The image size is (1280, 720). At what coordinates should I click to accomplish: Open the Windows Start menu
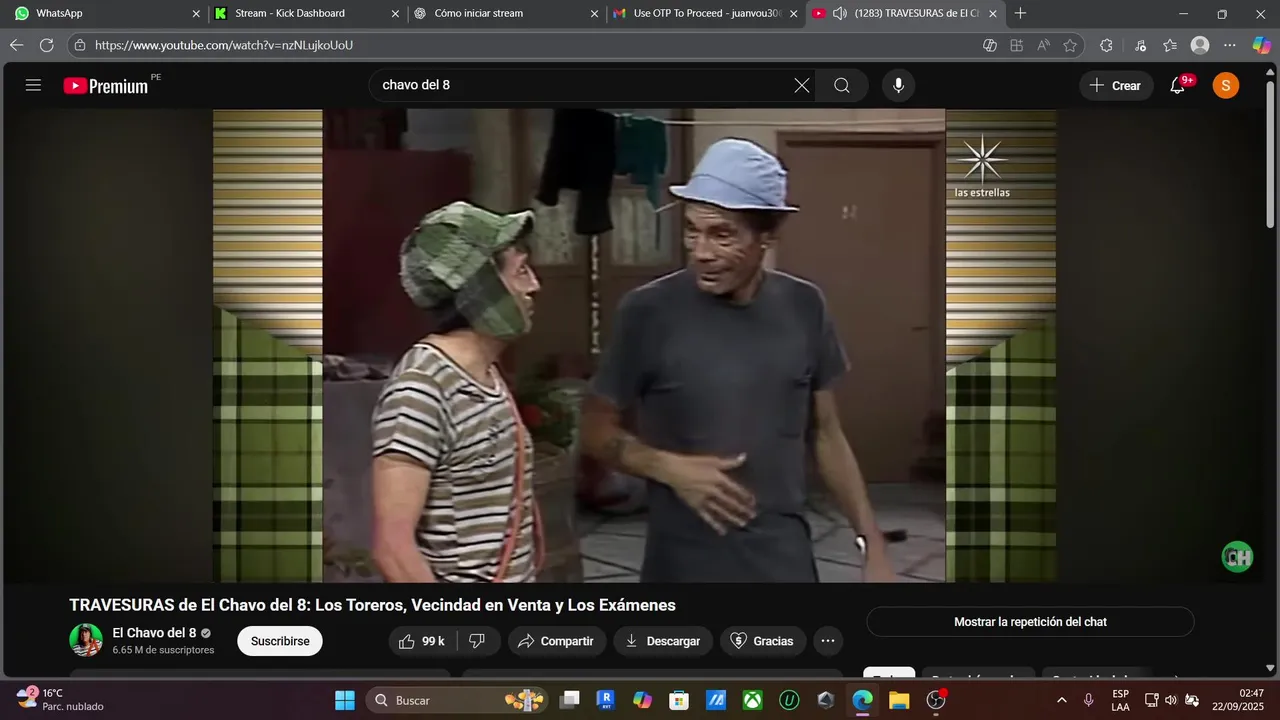coord(344,700)
